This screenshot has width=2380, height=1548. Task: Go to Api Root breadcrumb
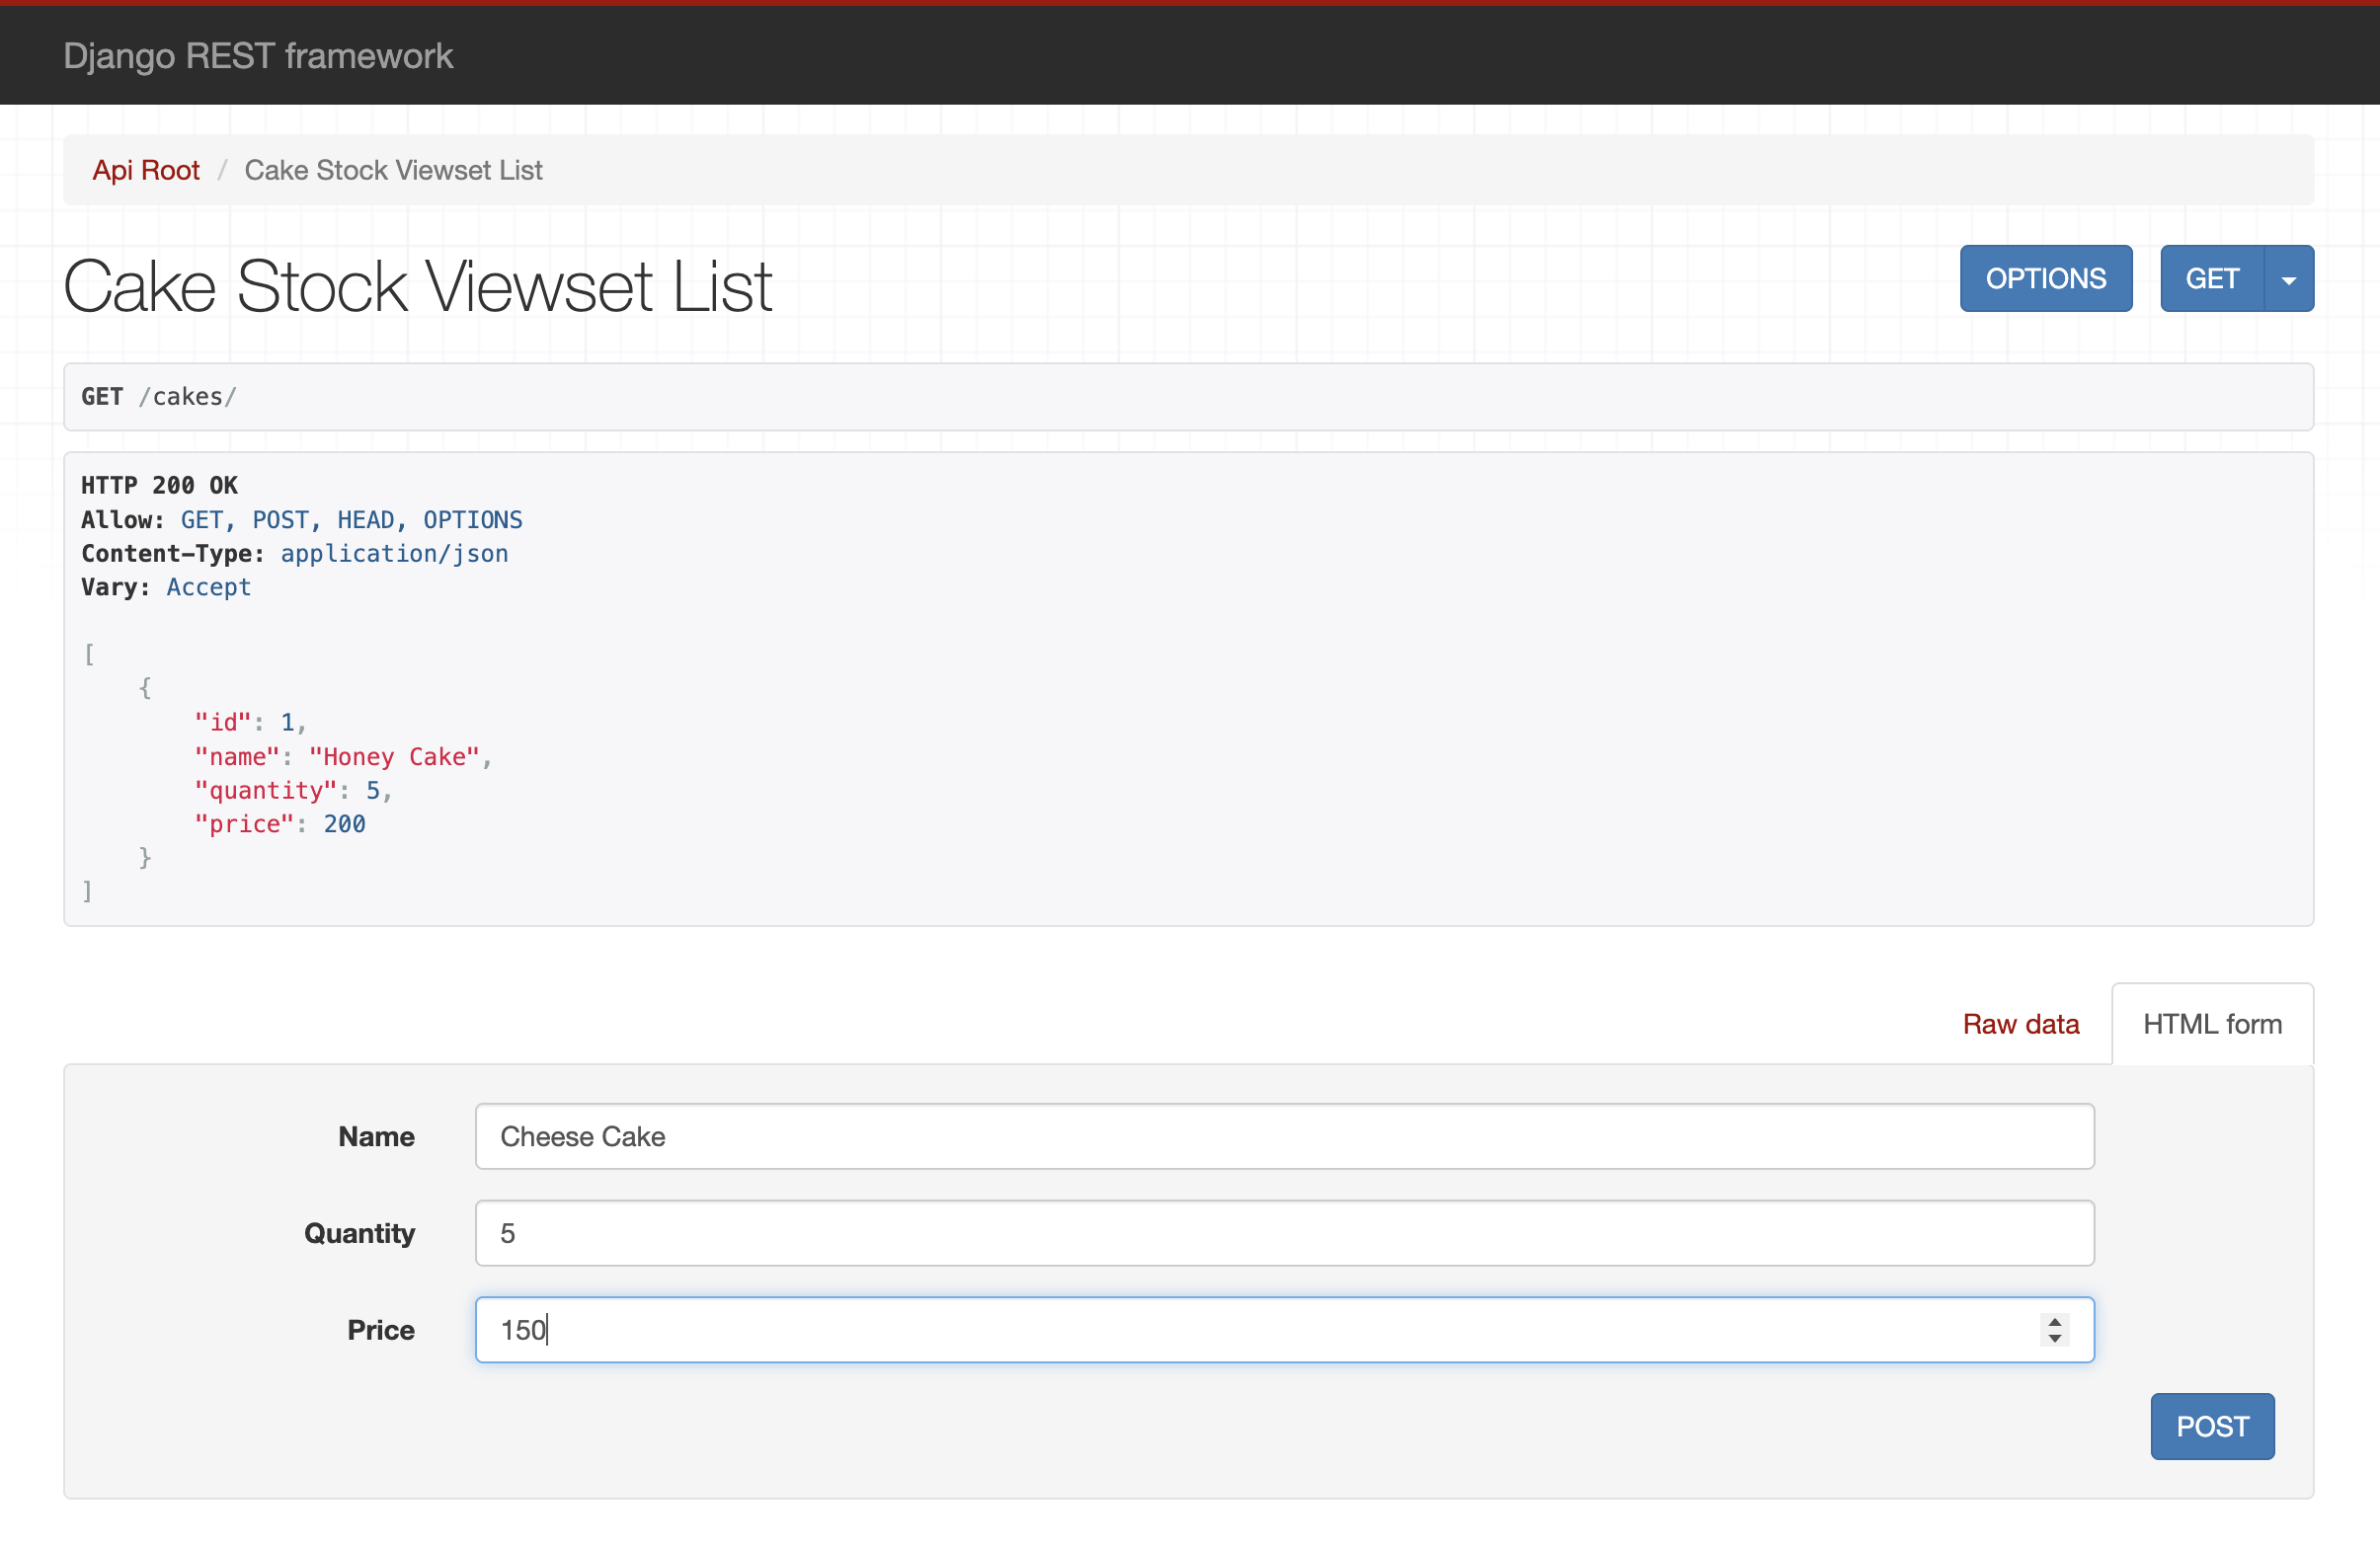pos(146,170)
